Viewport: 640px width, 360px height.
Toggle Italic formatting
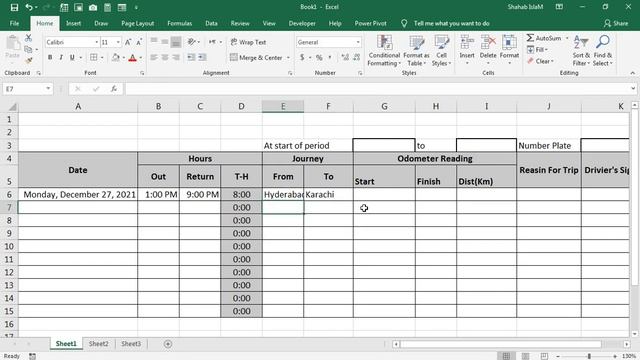(x=61, y=58)
